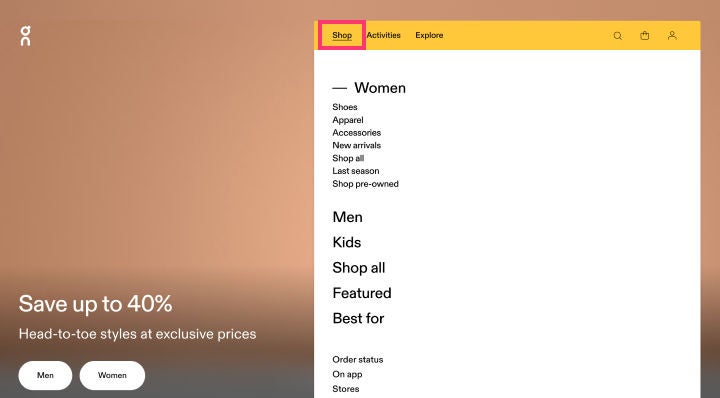Open the Women's Apparel link

[348, 120]
